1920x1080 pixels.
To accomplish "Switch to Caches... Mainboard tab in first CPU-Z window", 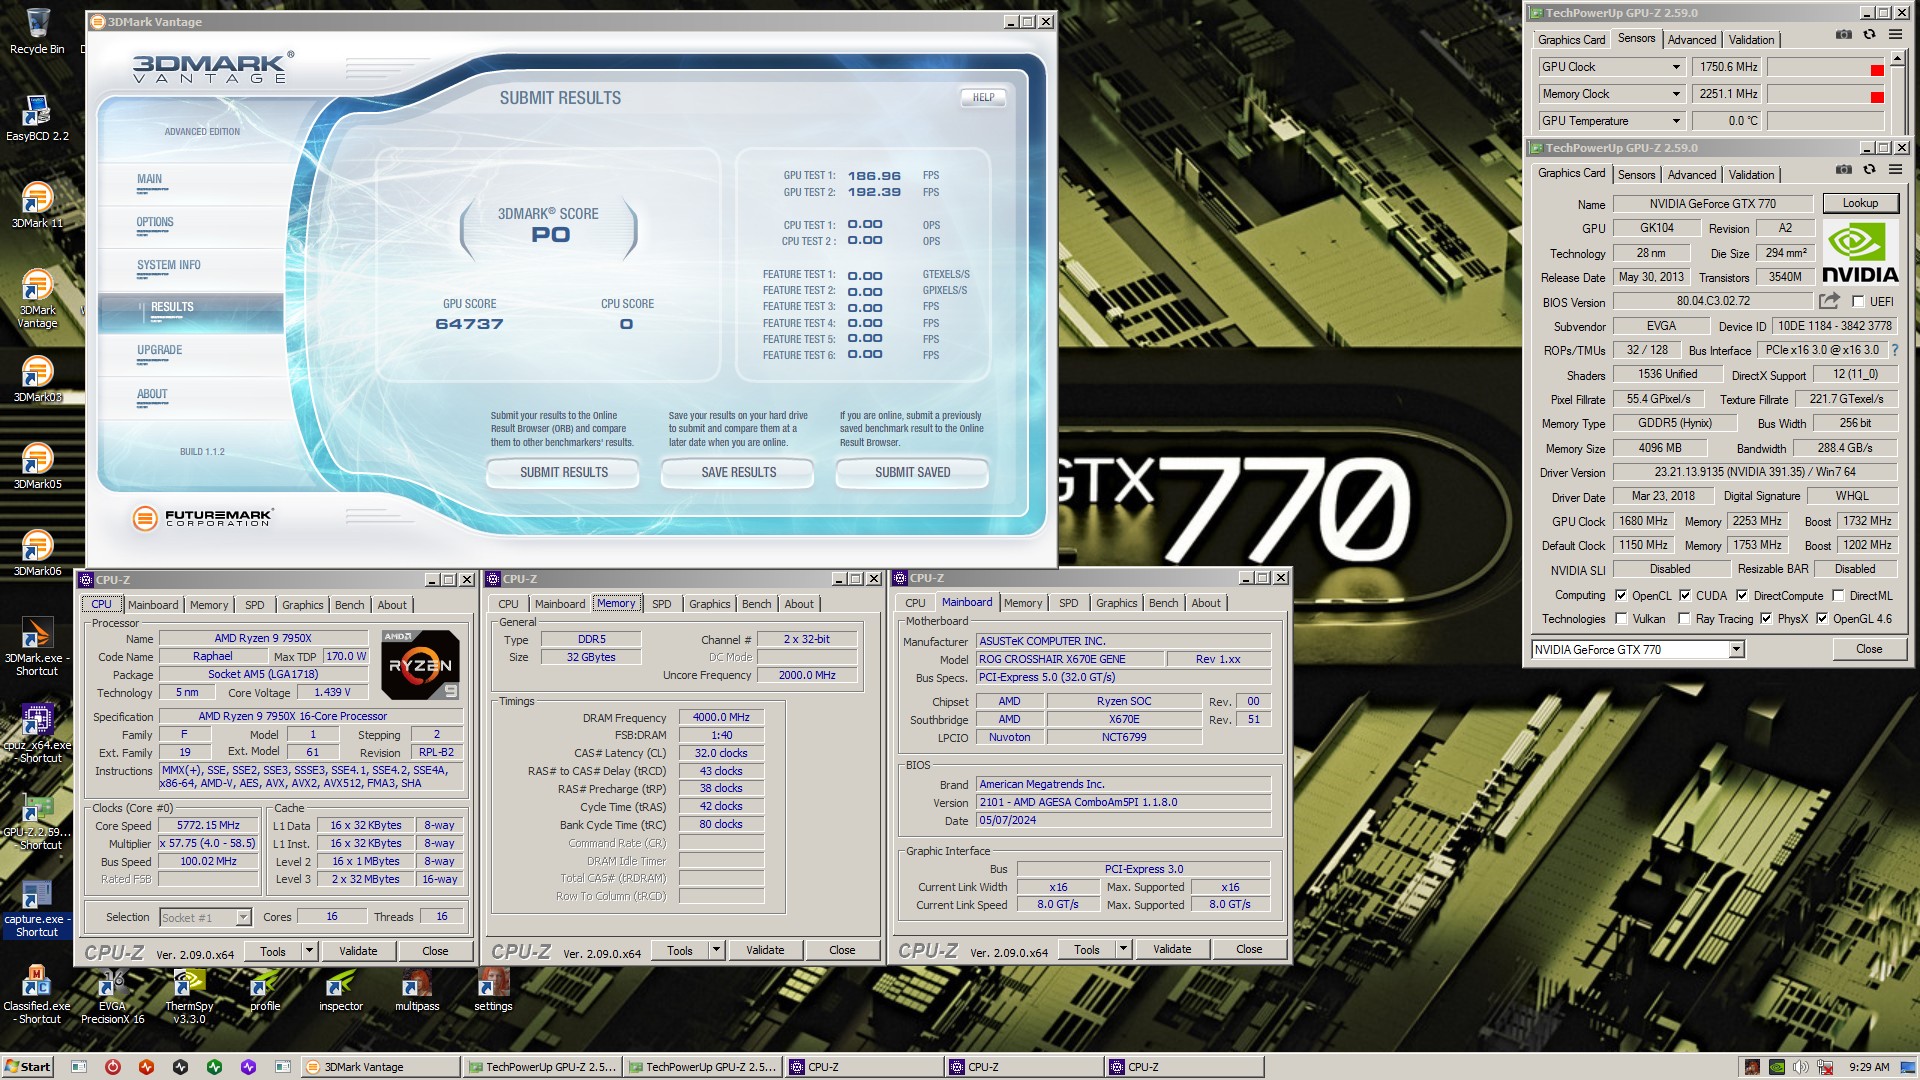I will click(x=153, y=605).
